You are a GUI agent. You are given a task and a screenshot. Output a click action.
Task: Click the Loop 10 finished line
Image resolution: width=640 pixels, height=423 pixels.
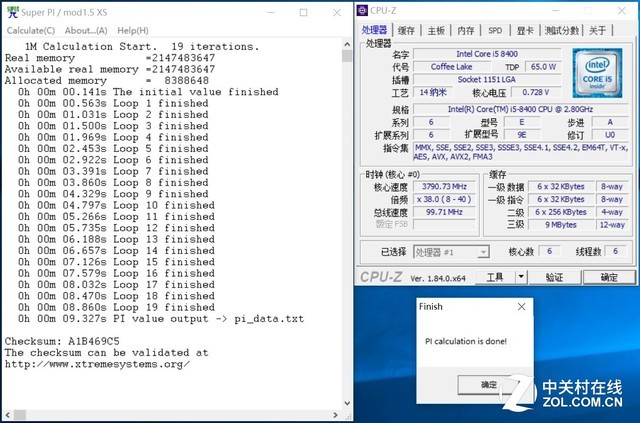116,205
